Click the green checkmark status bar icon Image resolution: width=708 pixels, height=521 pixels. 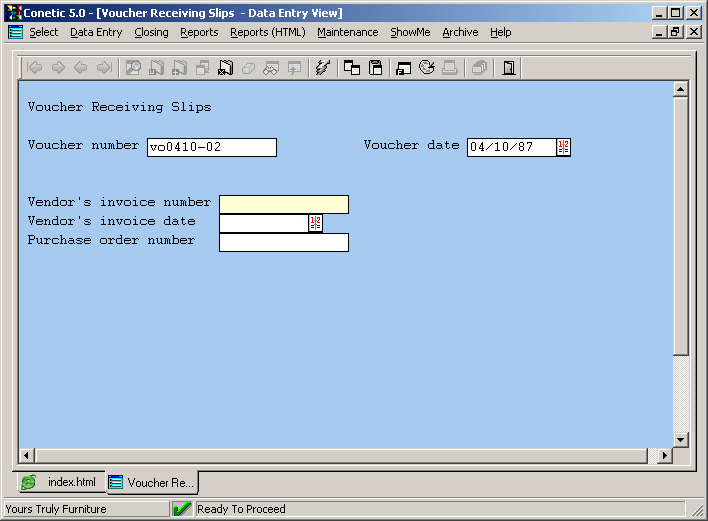pyautogui.click(x=182, y=509)
